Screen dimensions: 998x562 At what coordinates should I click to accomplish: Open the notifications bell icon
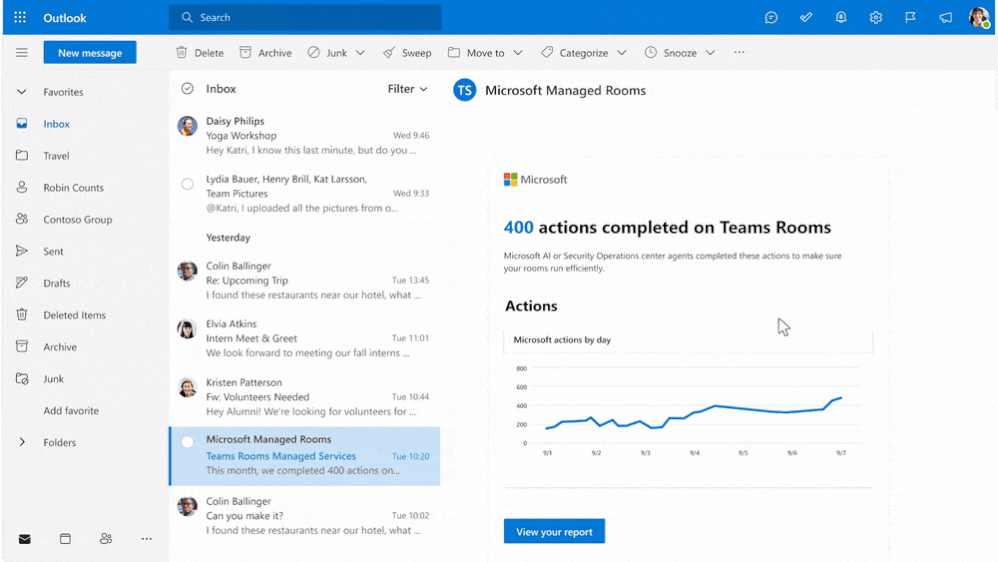click(x=841, y=17)
